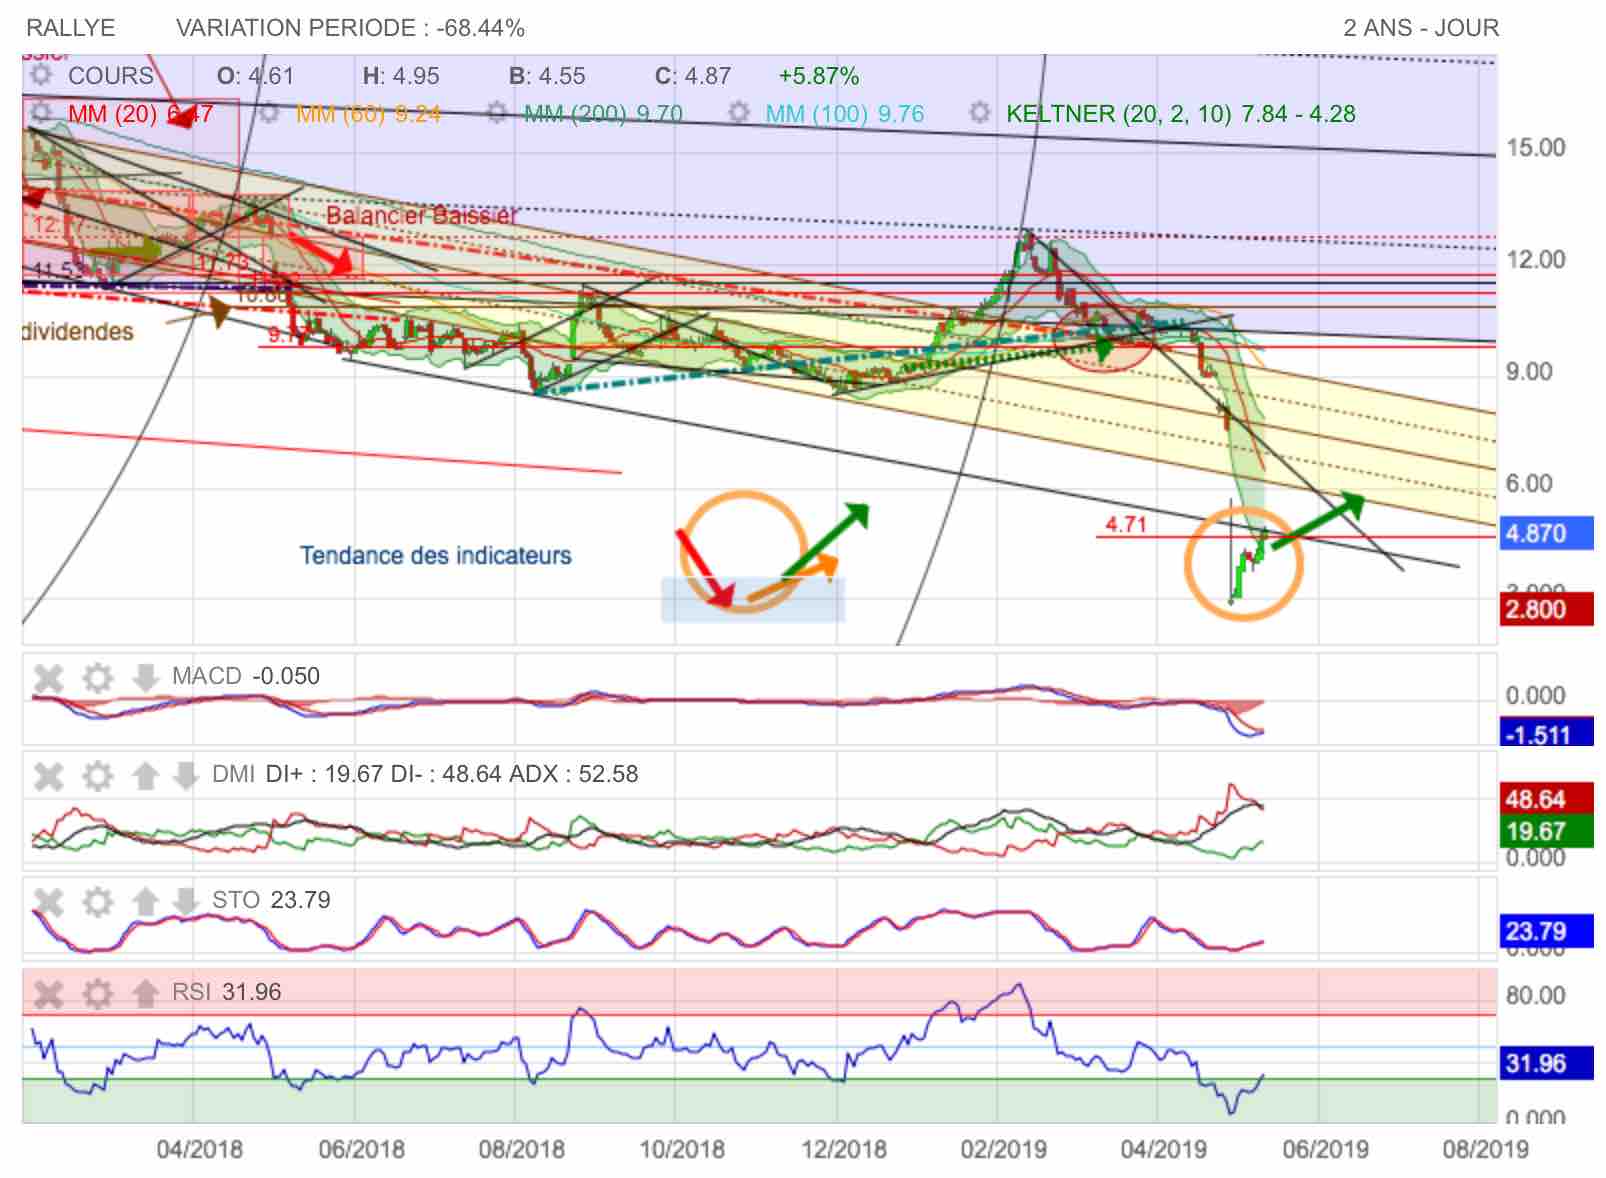
Task: Click the MM (200) 9.70 label
Action: pos(603,114)
